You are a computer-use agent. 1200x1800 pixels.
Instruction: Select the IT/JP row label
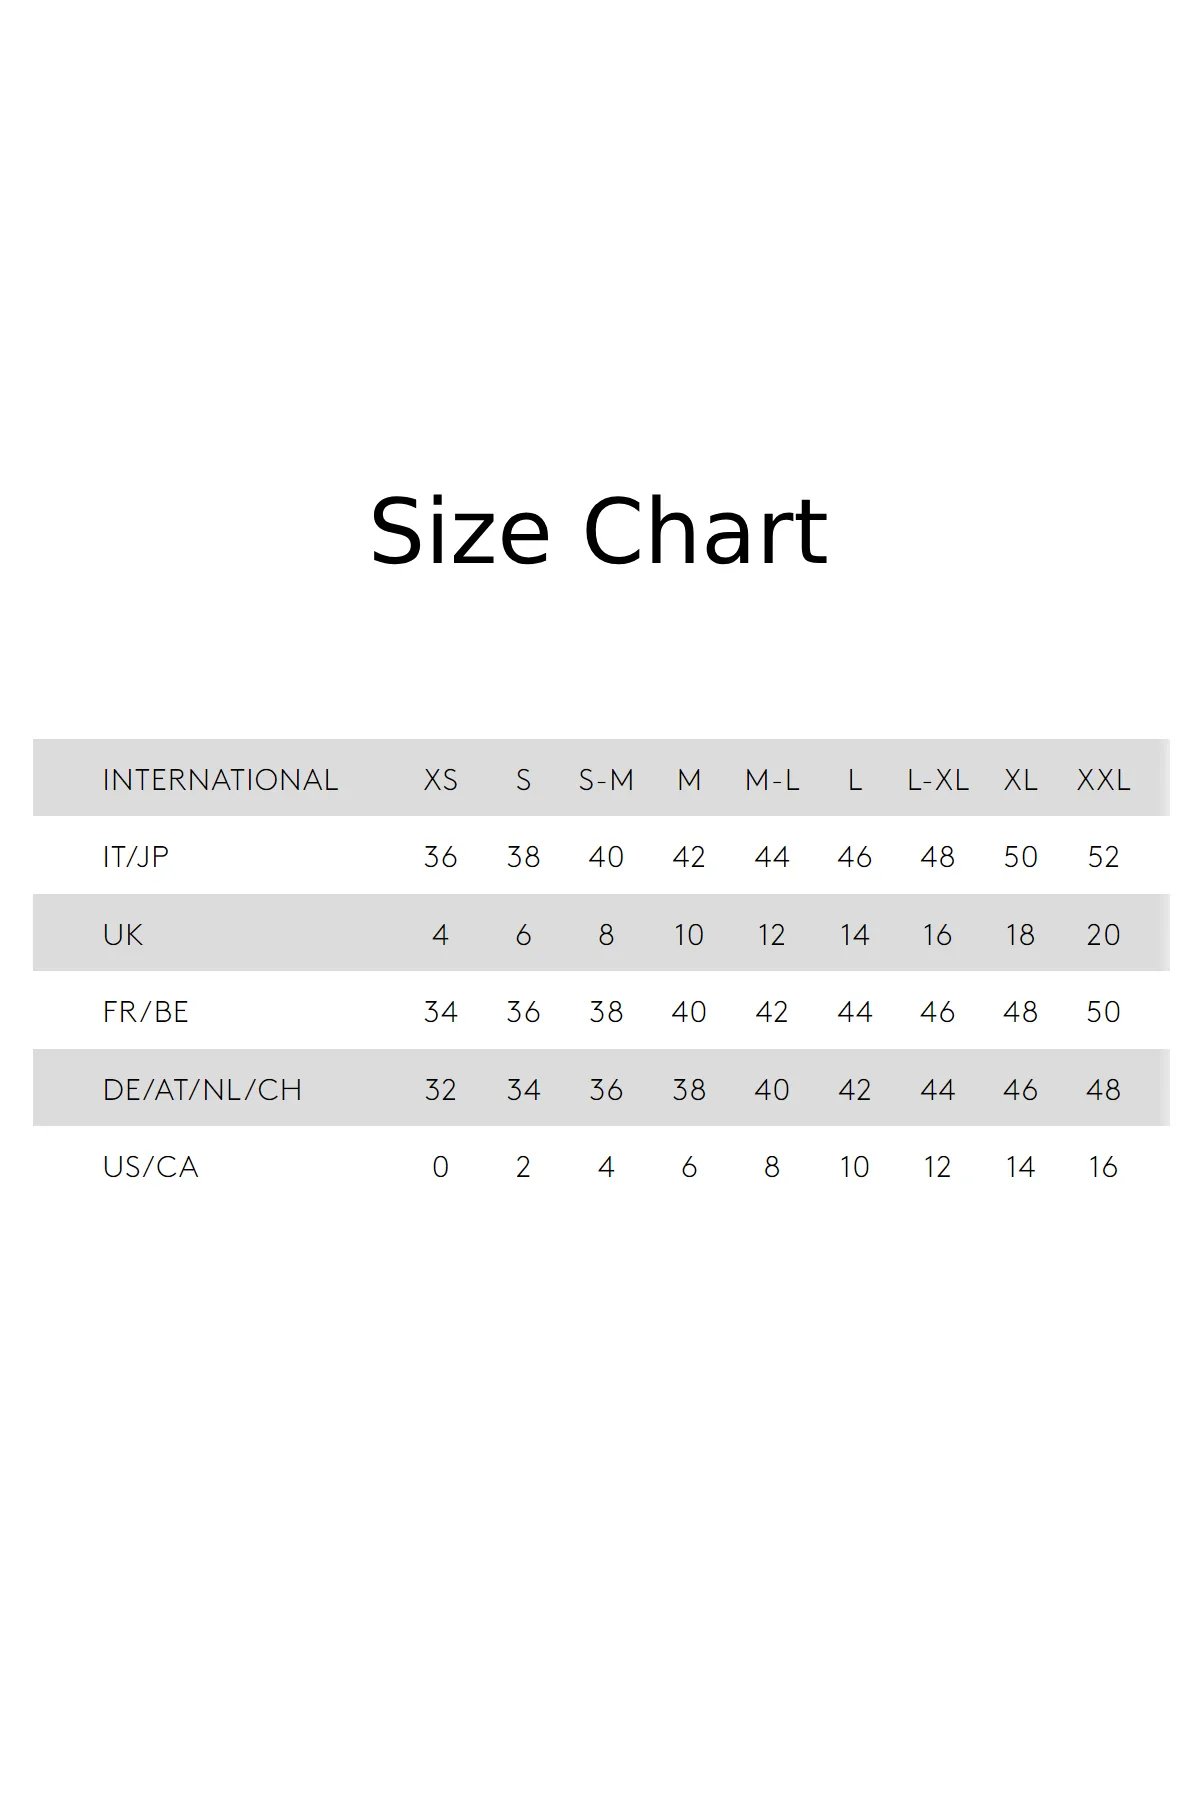[136, 857]
